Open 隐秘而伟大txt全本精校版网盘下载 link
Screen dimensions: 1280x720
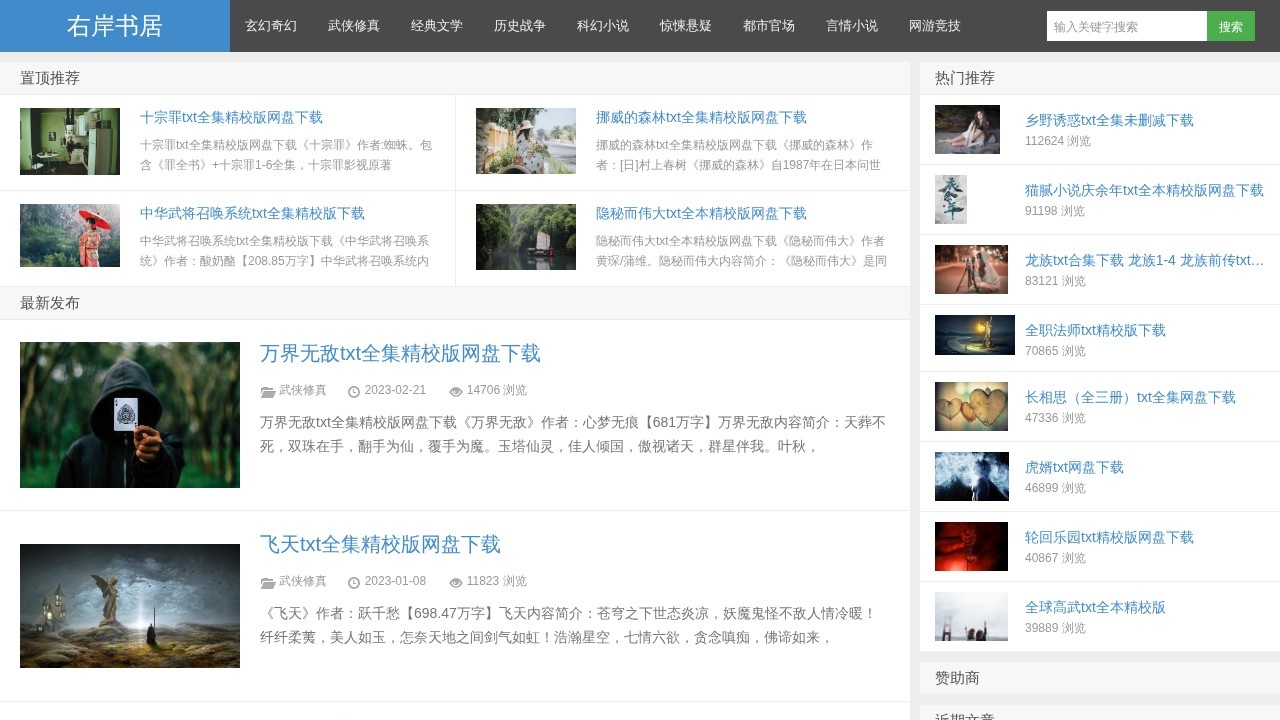700,213
